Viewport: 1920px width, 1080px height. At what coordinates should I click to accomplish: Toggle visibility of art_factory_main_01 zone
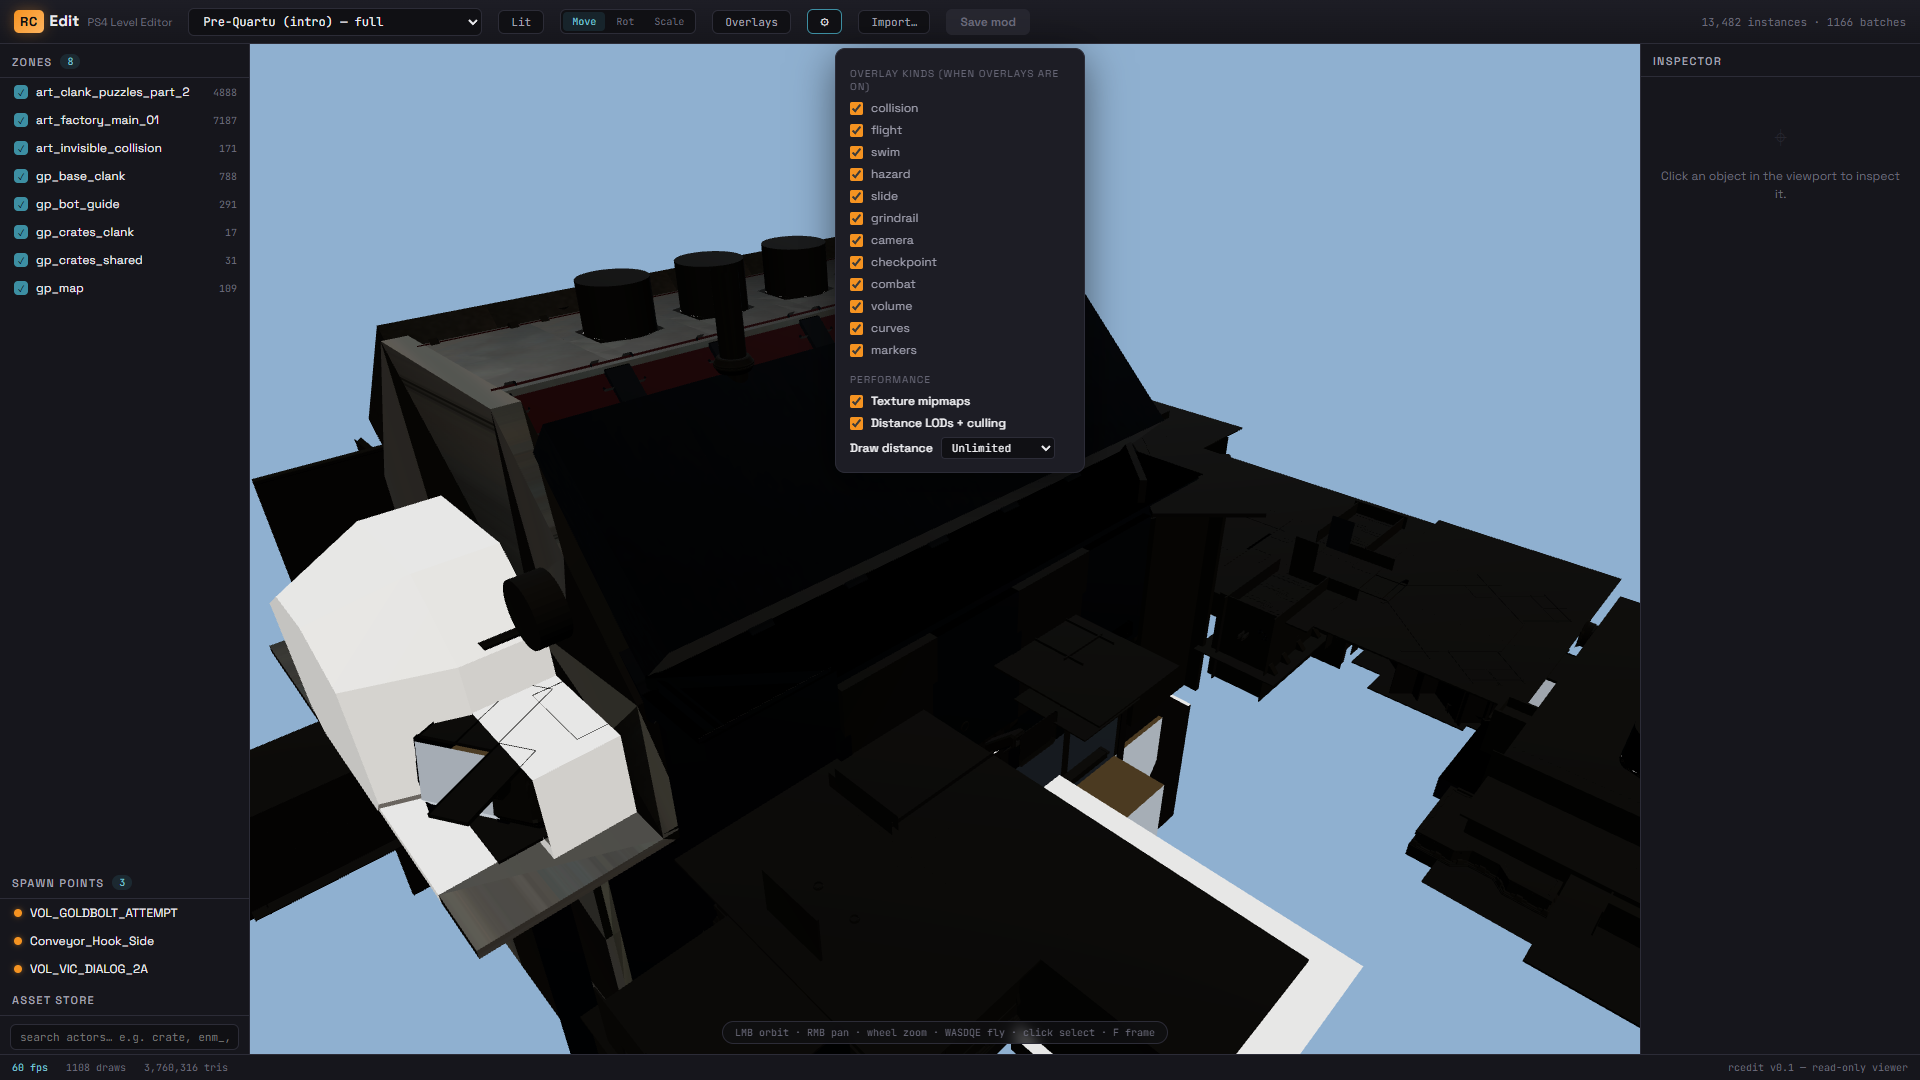point(21,120)
